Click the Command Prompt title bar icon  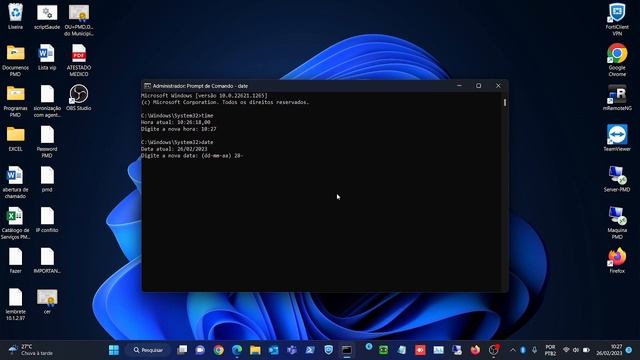(147, 86)
